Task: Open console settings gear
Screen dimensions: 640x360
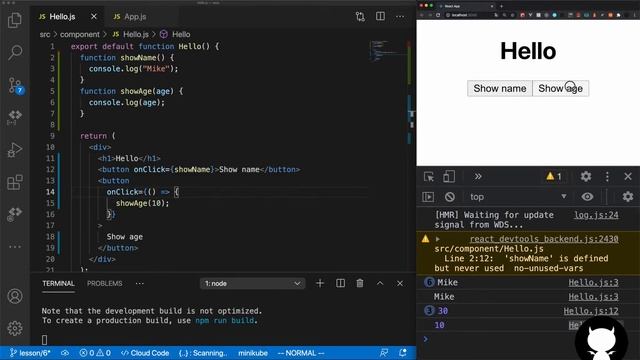Action: (x=628, y=197)
